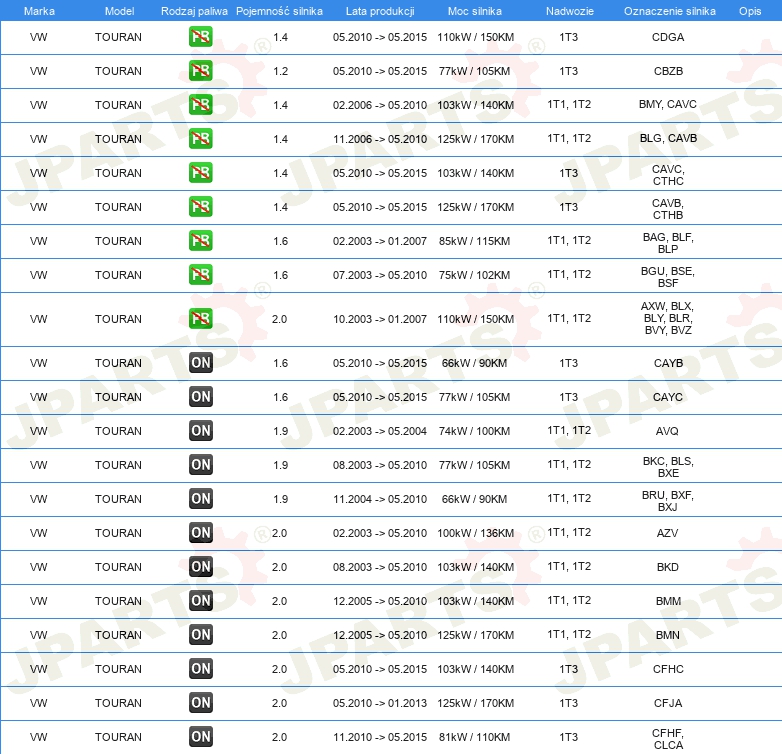Select engine code cell CAVC, CTHC

click(x=668, y=175)
